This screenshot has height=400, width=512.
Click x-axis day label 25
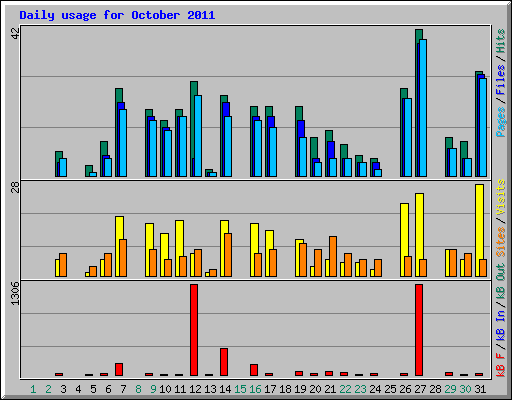pos(390,389)
